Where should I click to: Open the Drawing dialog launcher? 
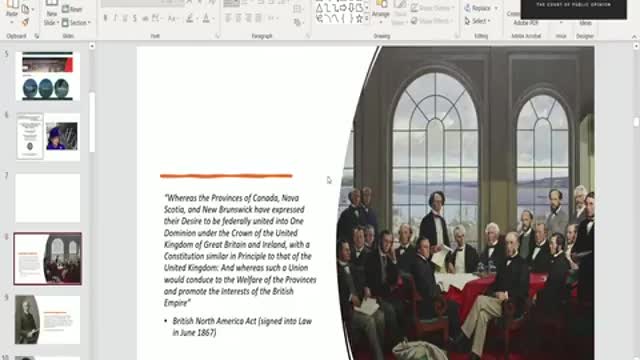(x=457, y=36)
